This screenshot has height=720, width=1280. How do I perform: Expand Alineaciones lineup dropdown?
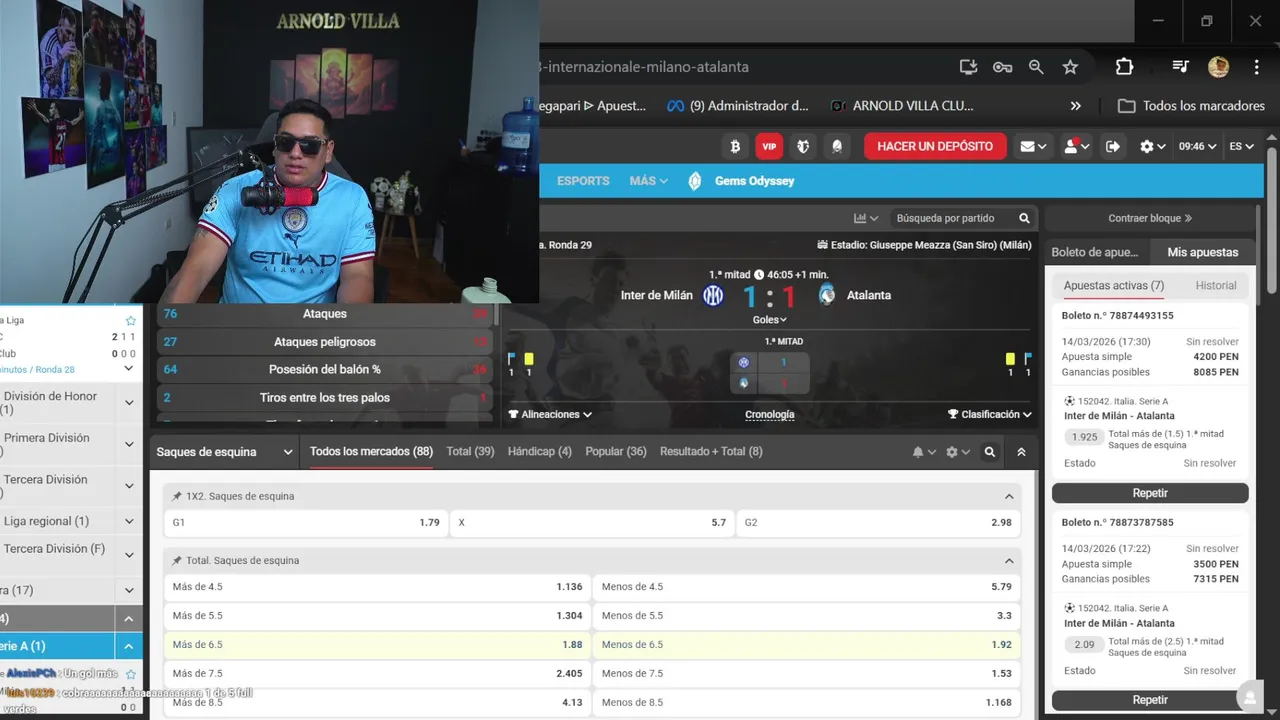click(550, 414)
